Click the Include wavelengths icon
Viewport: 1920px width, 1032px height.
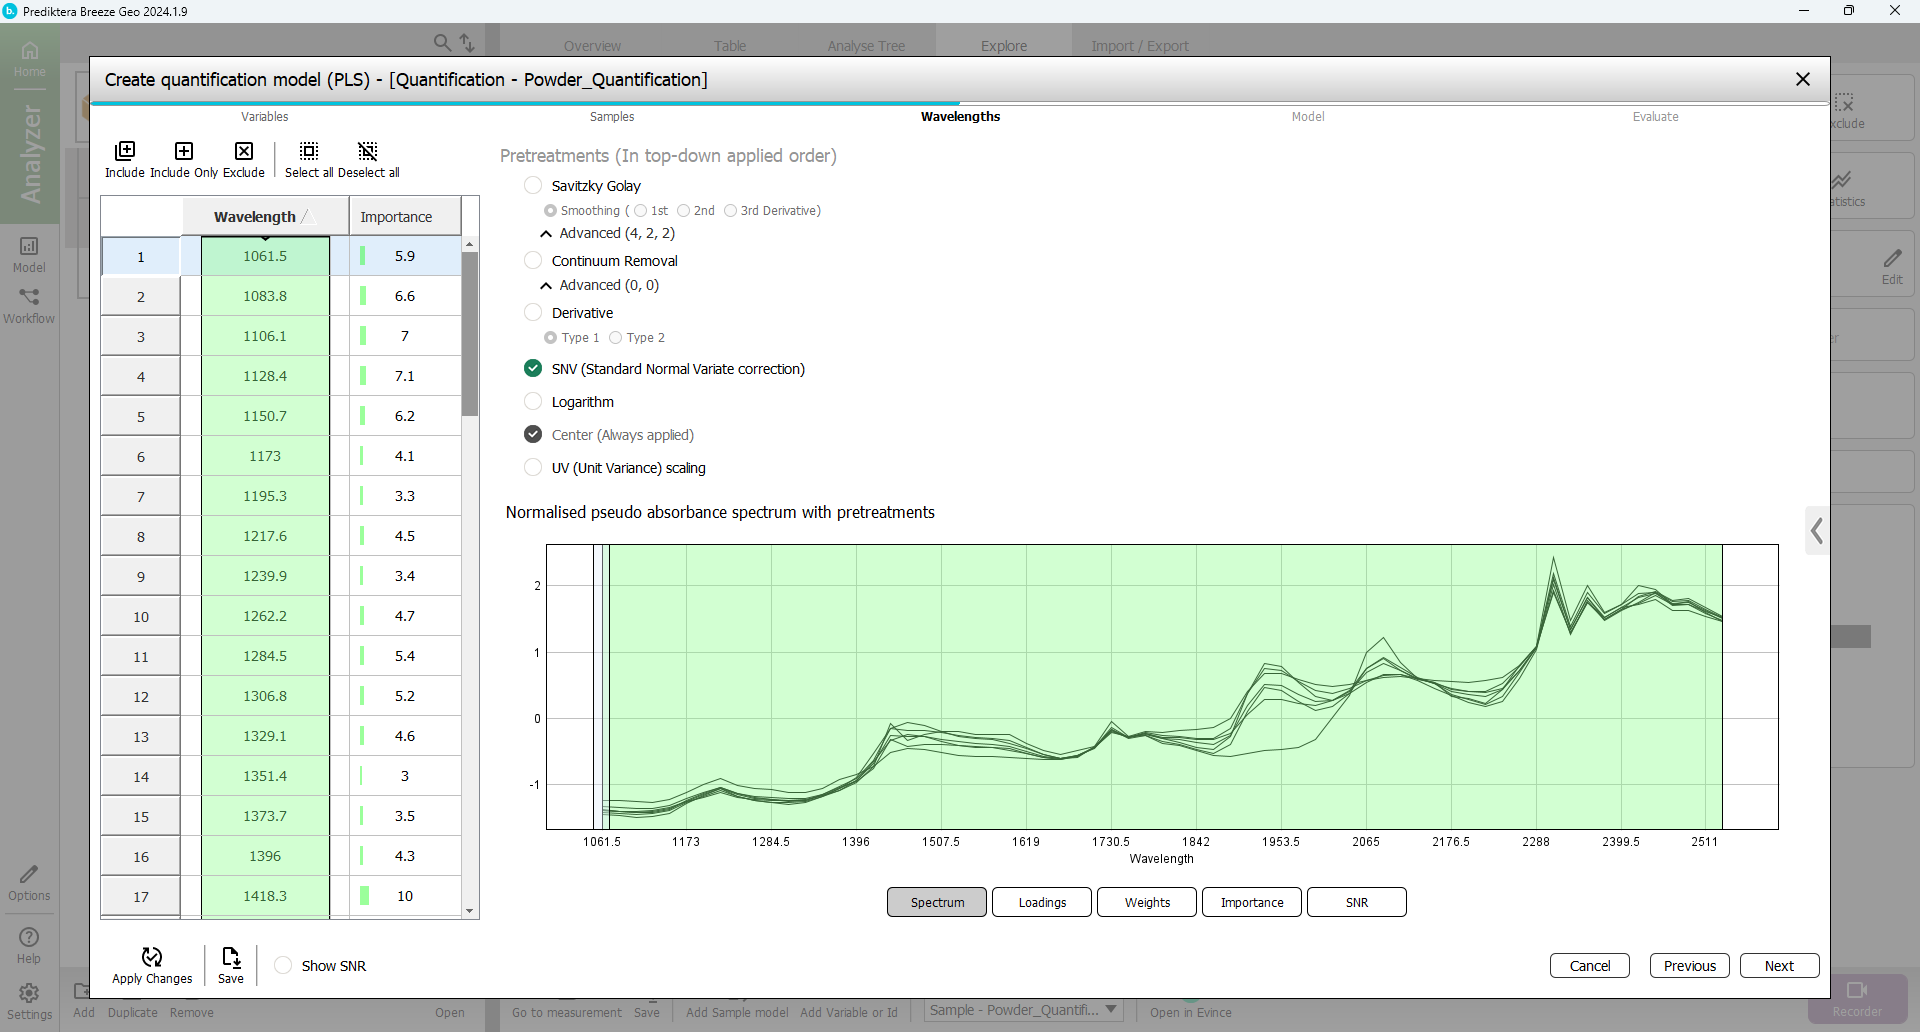point(125,152)
